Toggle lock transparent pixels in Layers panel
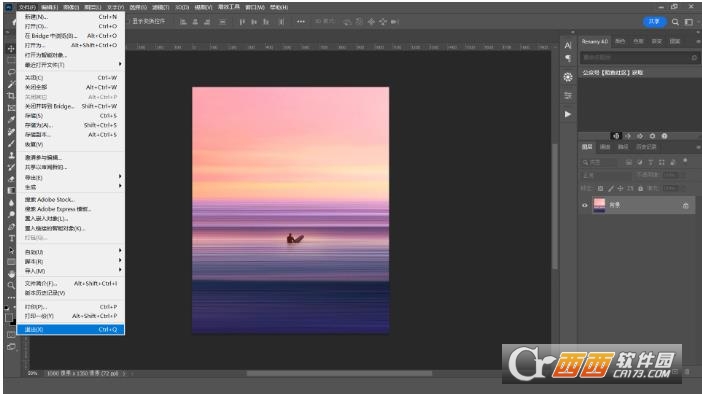Screen dimensions: 702x394 click(600, 188)
